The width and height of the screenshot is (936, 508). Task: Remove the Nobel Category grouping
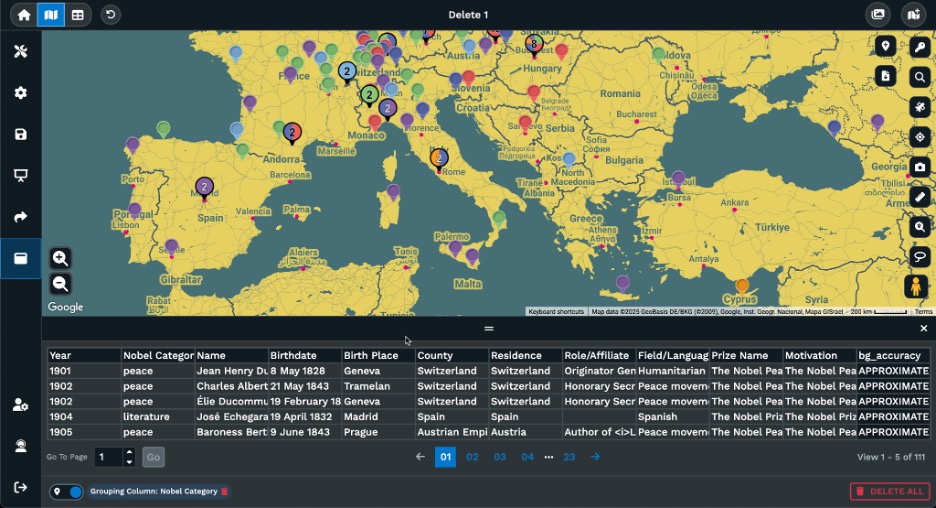(x=224, y=492)
